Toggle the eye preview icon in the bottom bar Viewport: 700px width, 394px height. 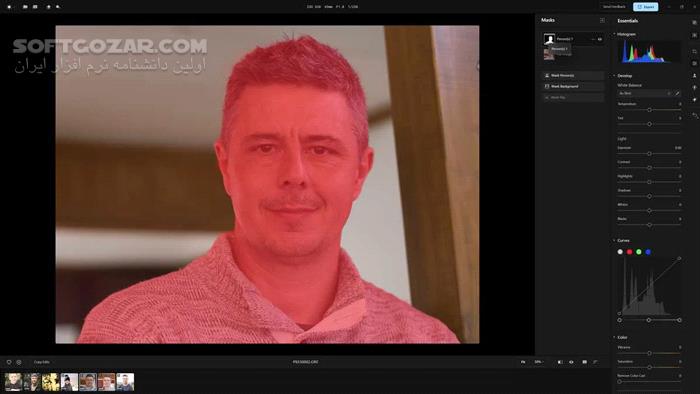pyautogui.click(x=571, y=362)
